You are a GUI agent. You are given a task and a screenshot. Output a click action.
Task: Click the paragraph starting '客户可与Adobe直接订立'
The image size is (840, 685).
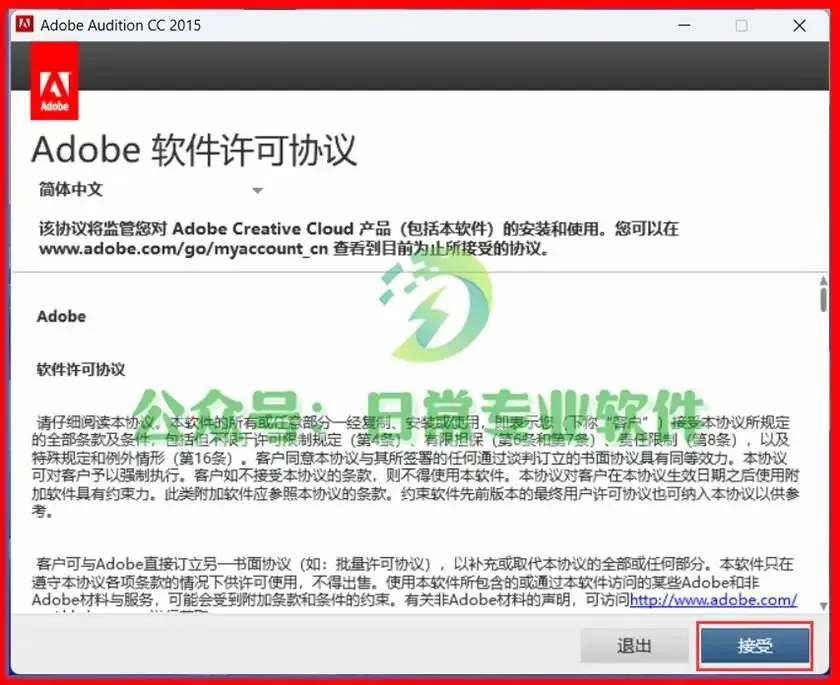coord(414,582)
